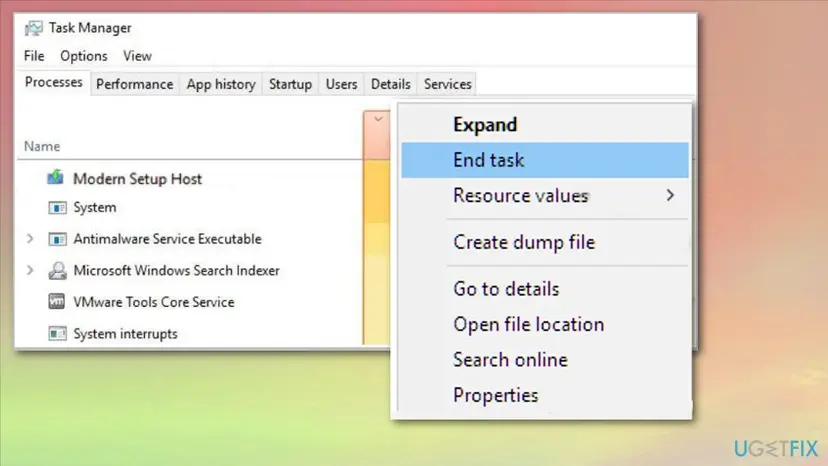This screenshot has height=466, width=828.
Task: Sort by the Name column header
Action: pos(42,146)
